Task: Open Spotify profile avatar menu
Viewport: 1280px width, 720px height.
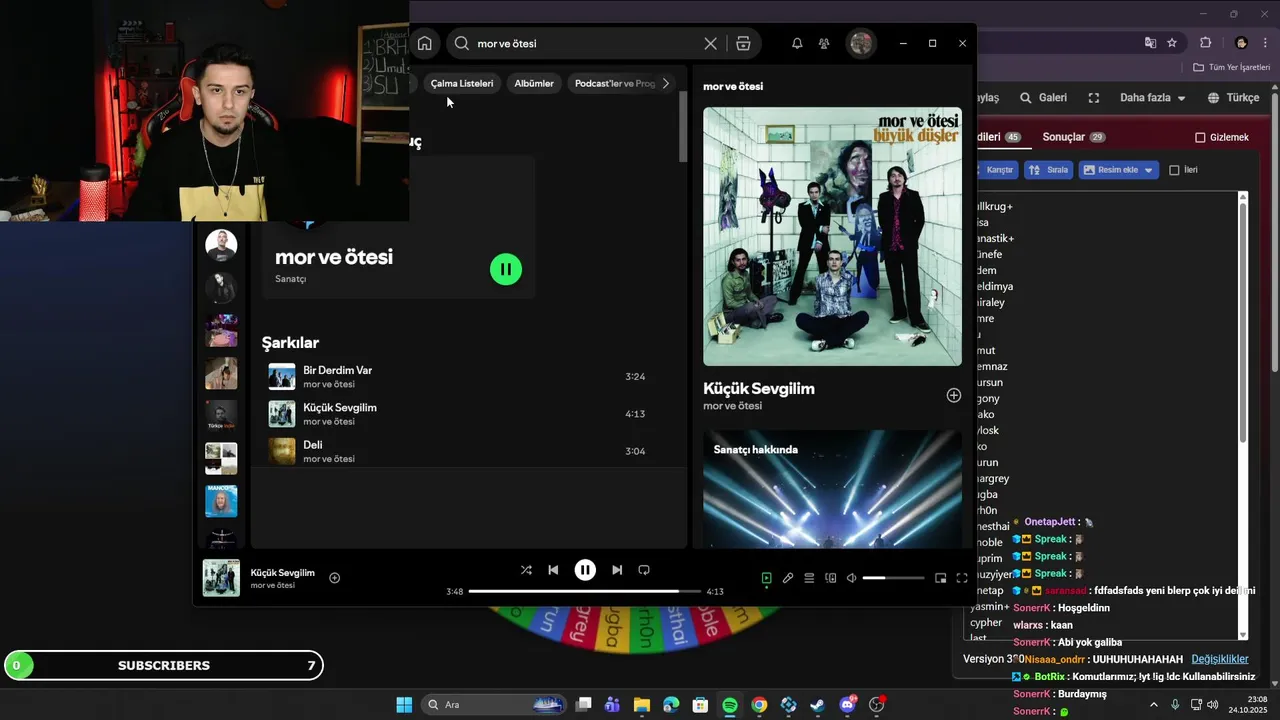Action: (861, 43)
